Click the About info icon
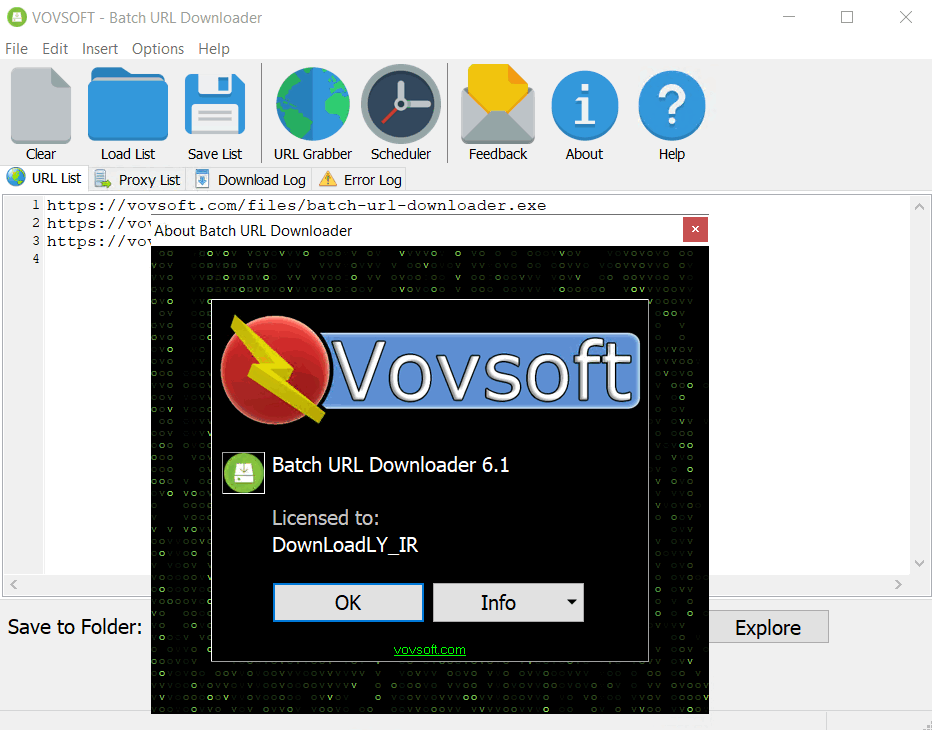 click(x=584, y=105)
